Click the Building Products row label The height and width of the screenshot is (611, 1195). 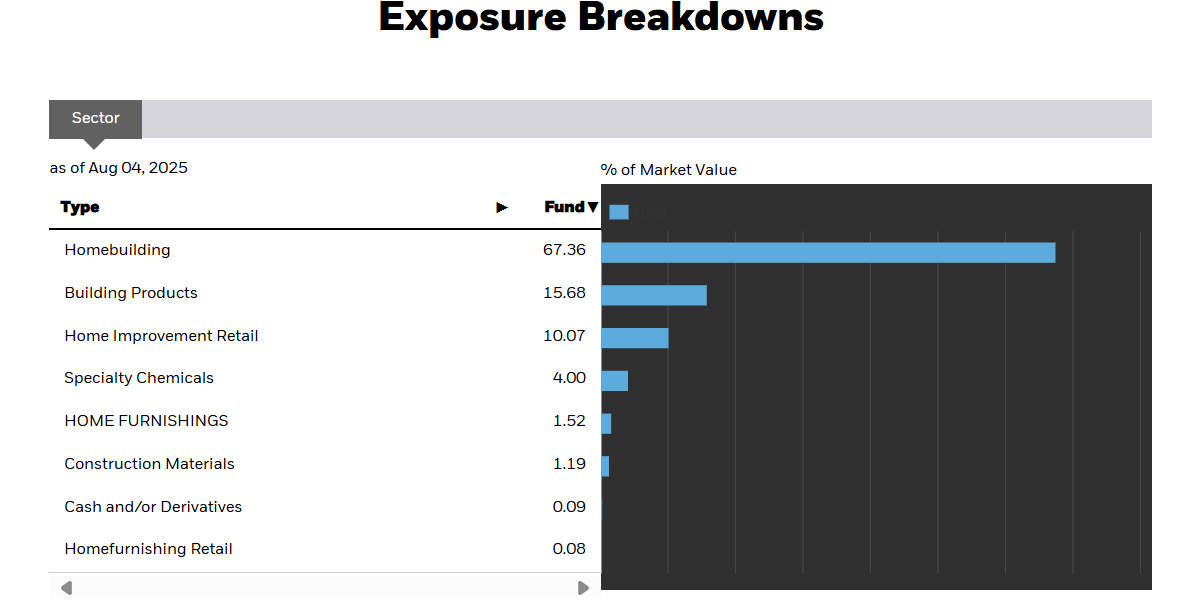pyautogui.click(x=131, y=293)
